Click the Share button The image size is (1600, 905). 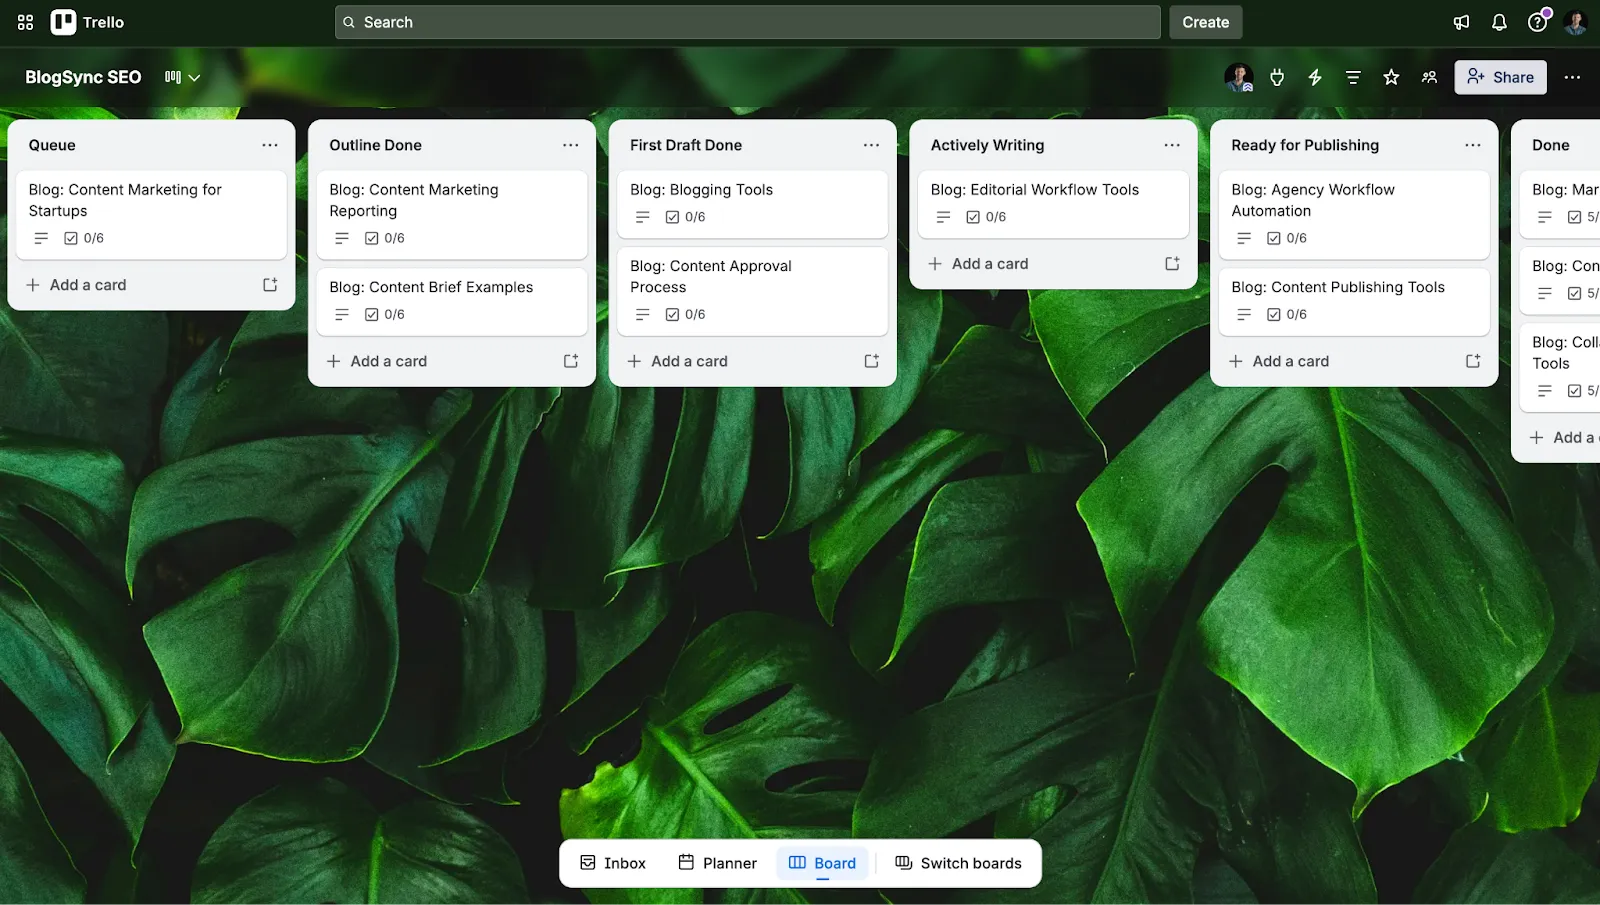[x=1499, y=77]
